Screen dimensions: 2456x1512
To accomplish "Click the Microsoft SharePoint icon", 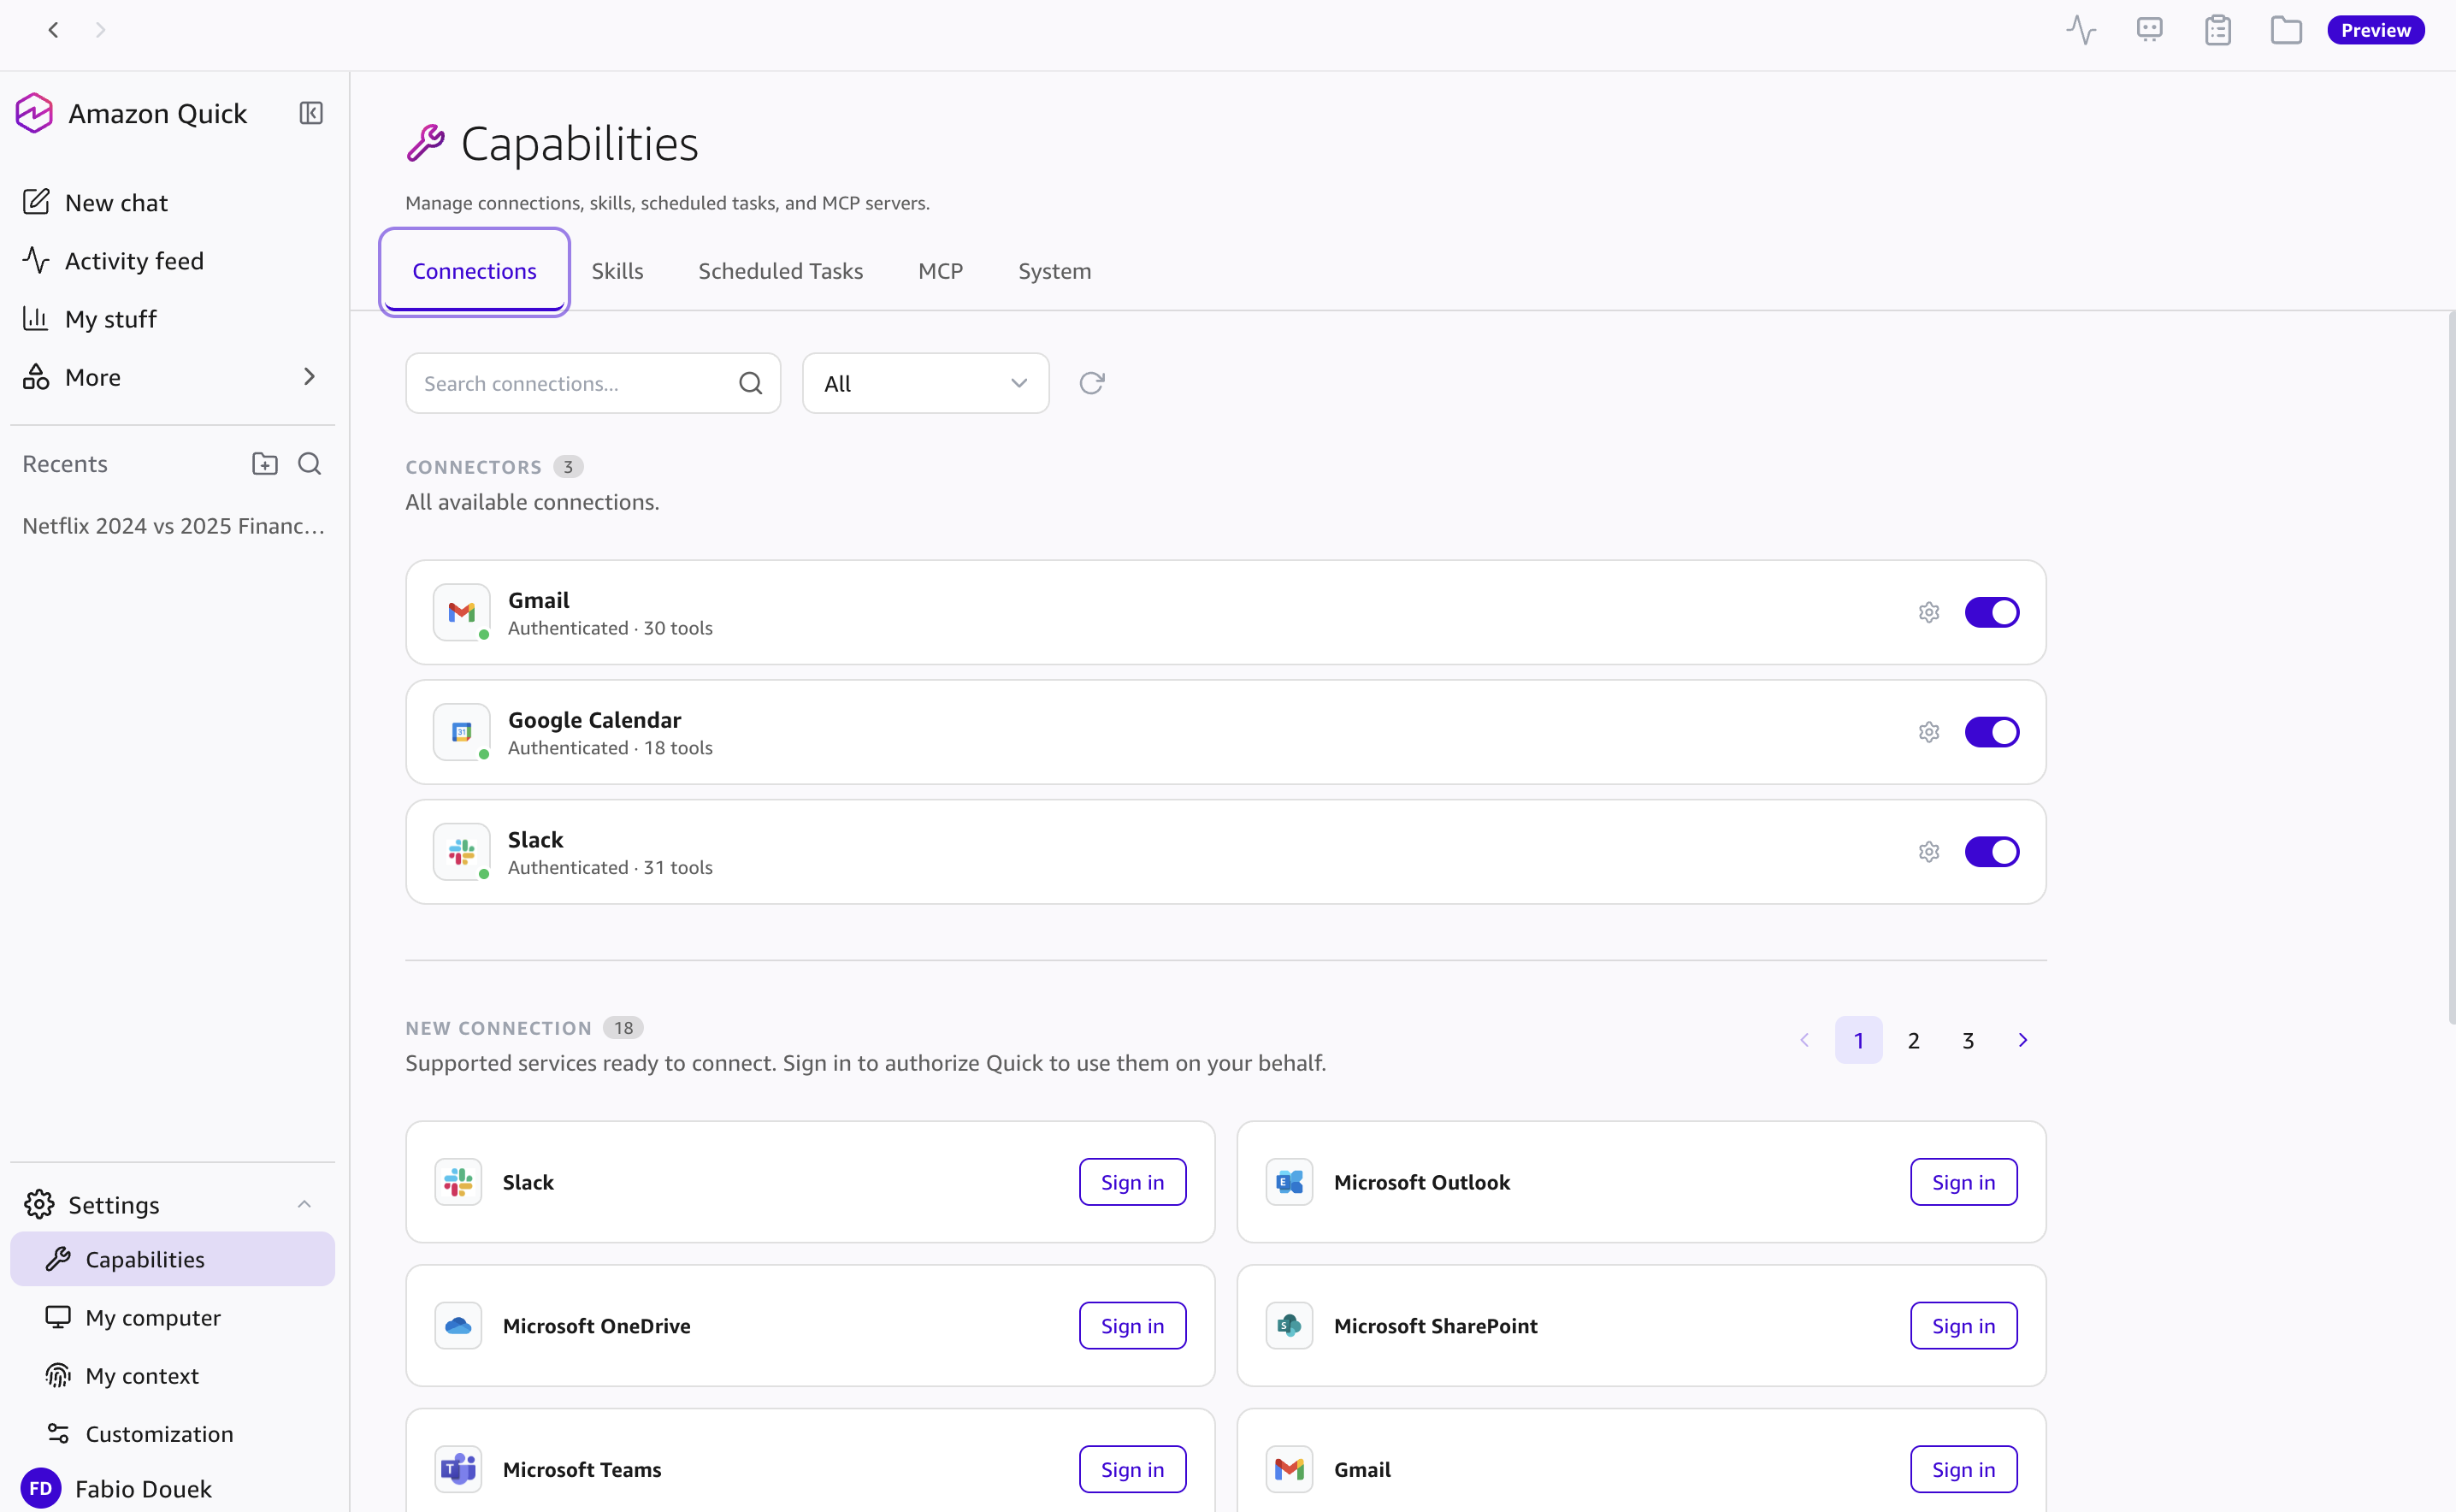I will point(1289,1325).
